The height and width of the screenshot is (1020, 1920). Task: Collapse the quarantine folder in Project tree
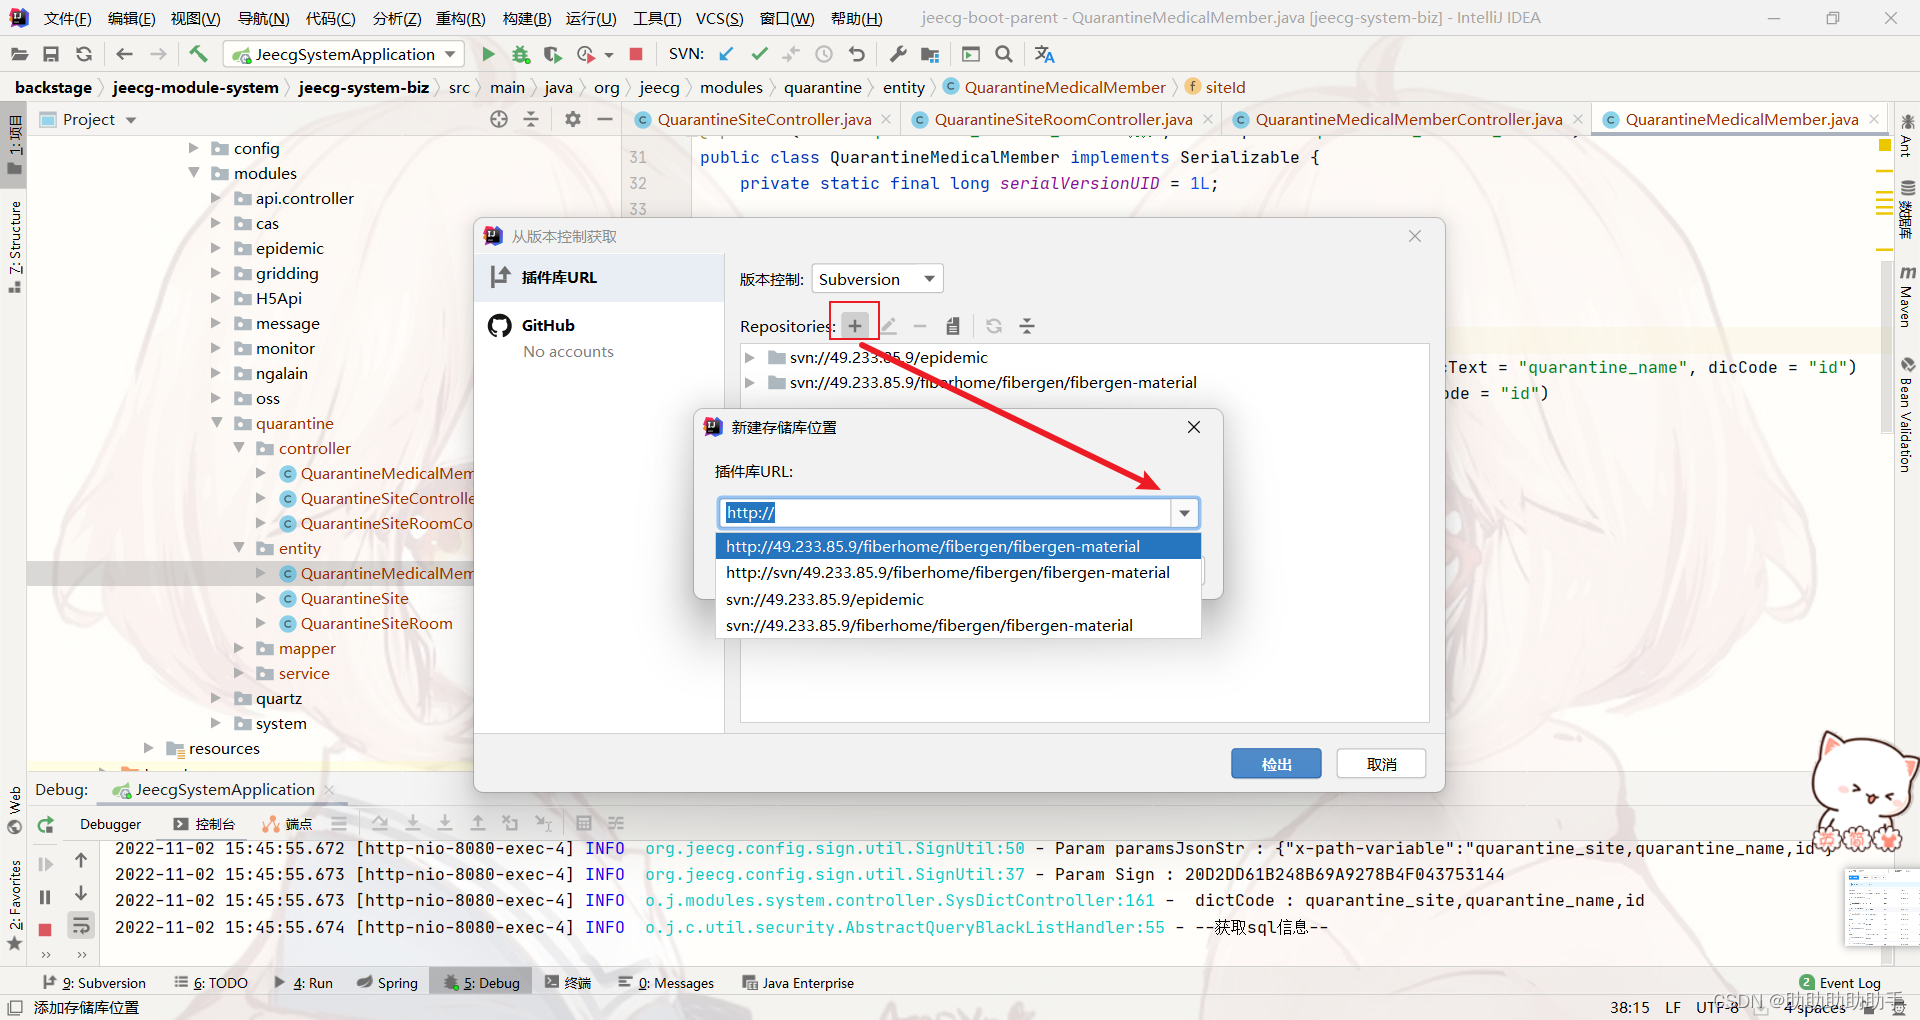point(217,423)
